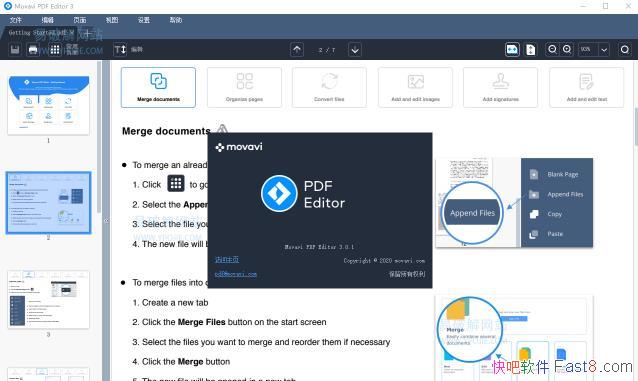
Task: Click the Convert files card
Action: [329, 88]
